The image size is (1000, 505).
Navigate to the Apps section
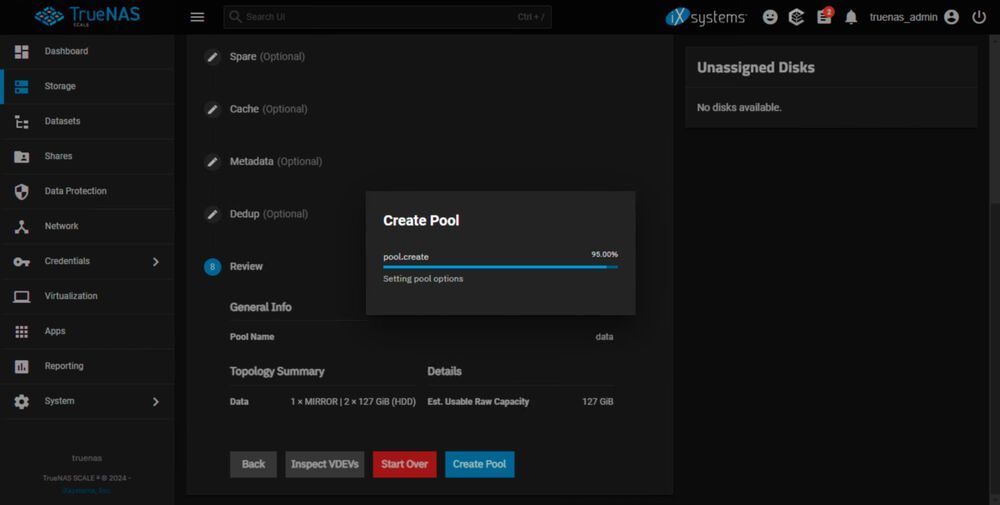(55, 331)
